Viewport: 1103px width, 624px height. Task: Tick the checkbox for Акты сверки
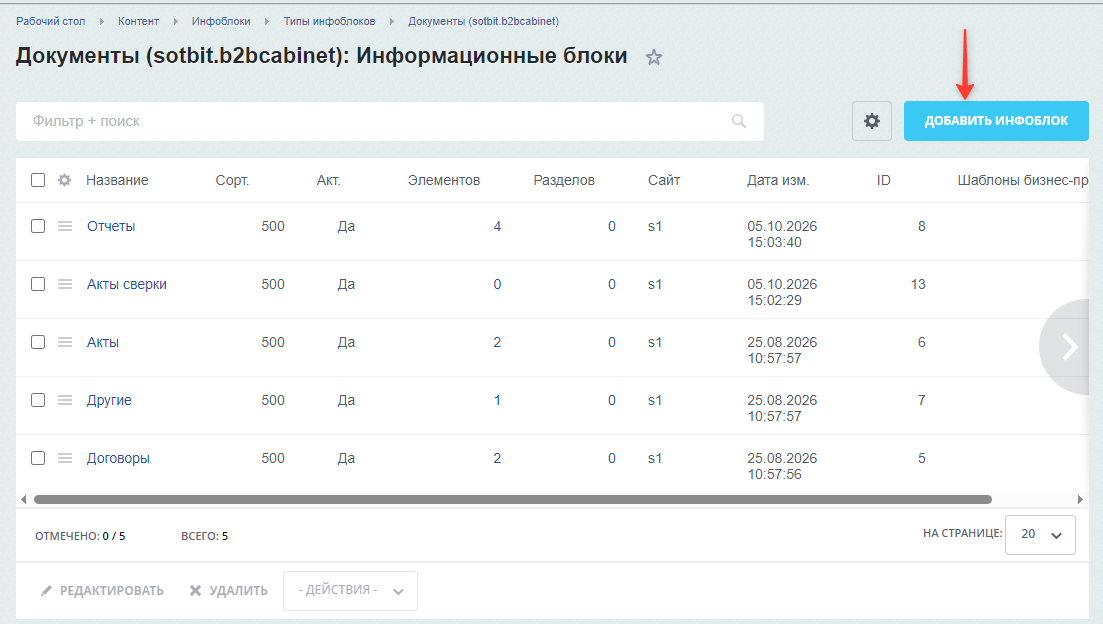tap(38, 284)
